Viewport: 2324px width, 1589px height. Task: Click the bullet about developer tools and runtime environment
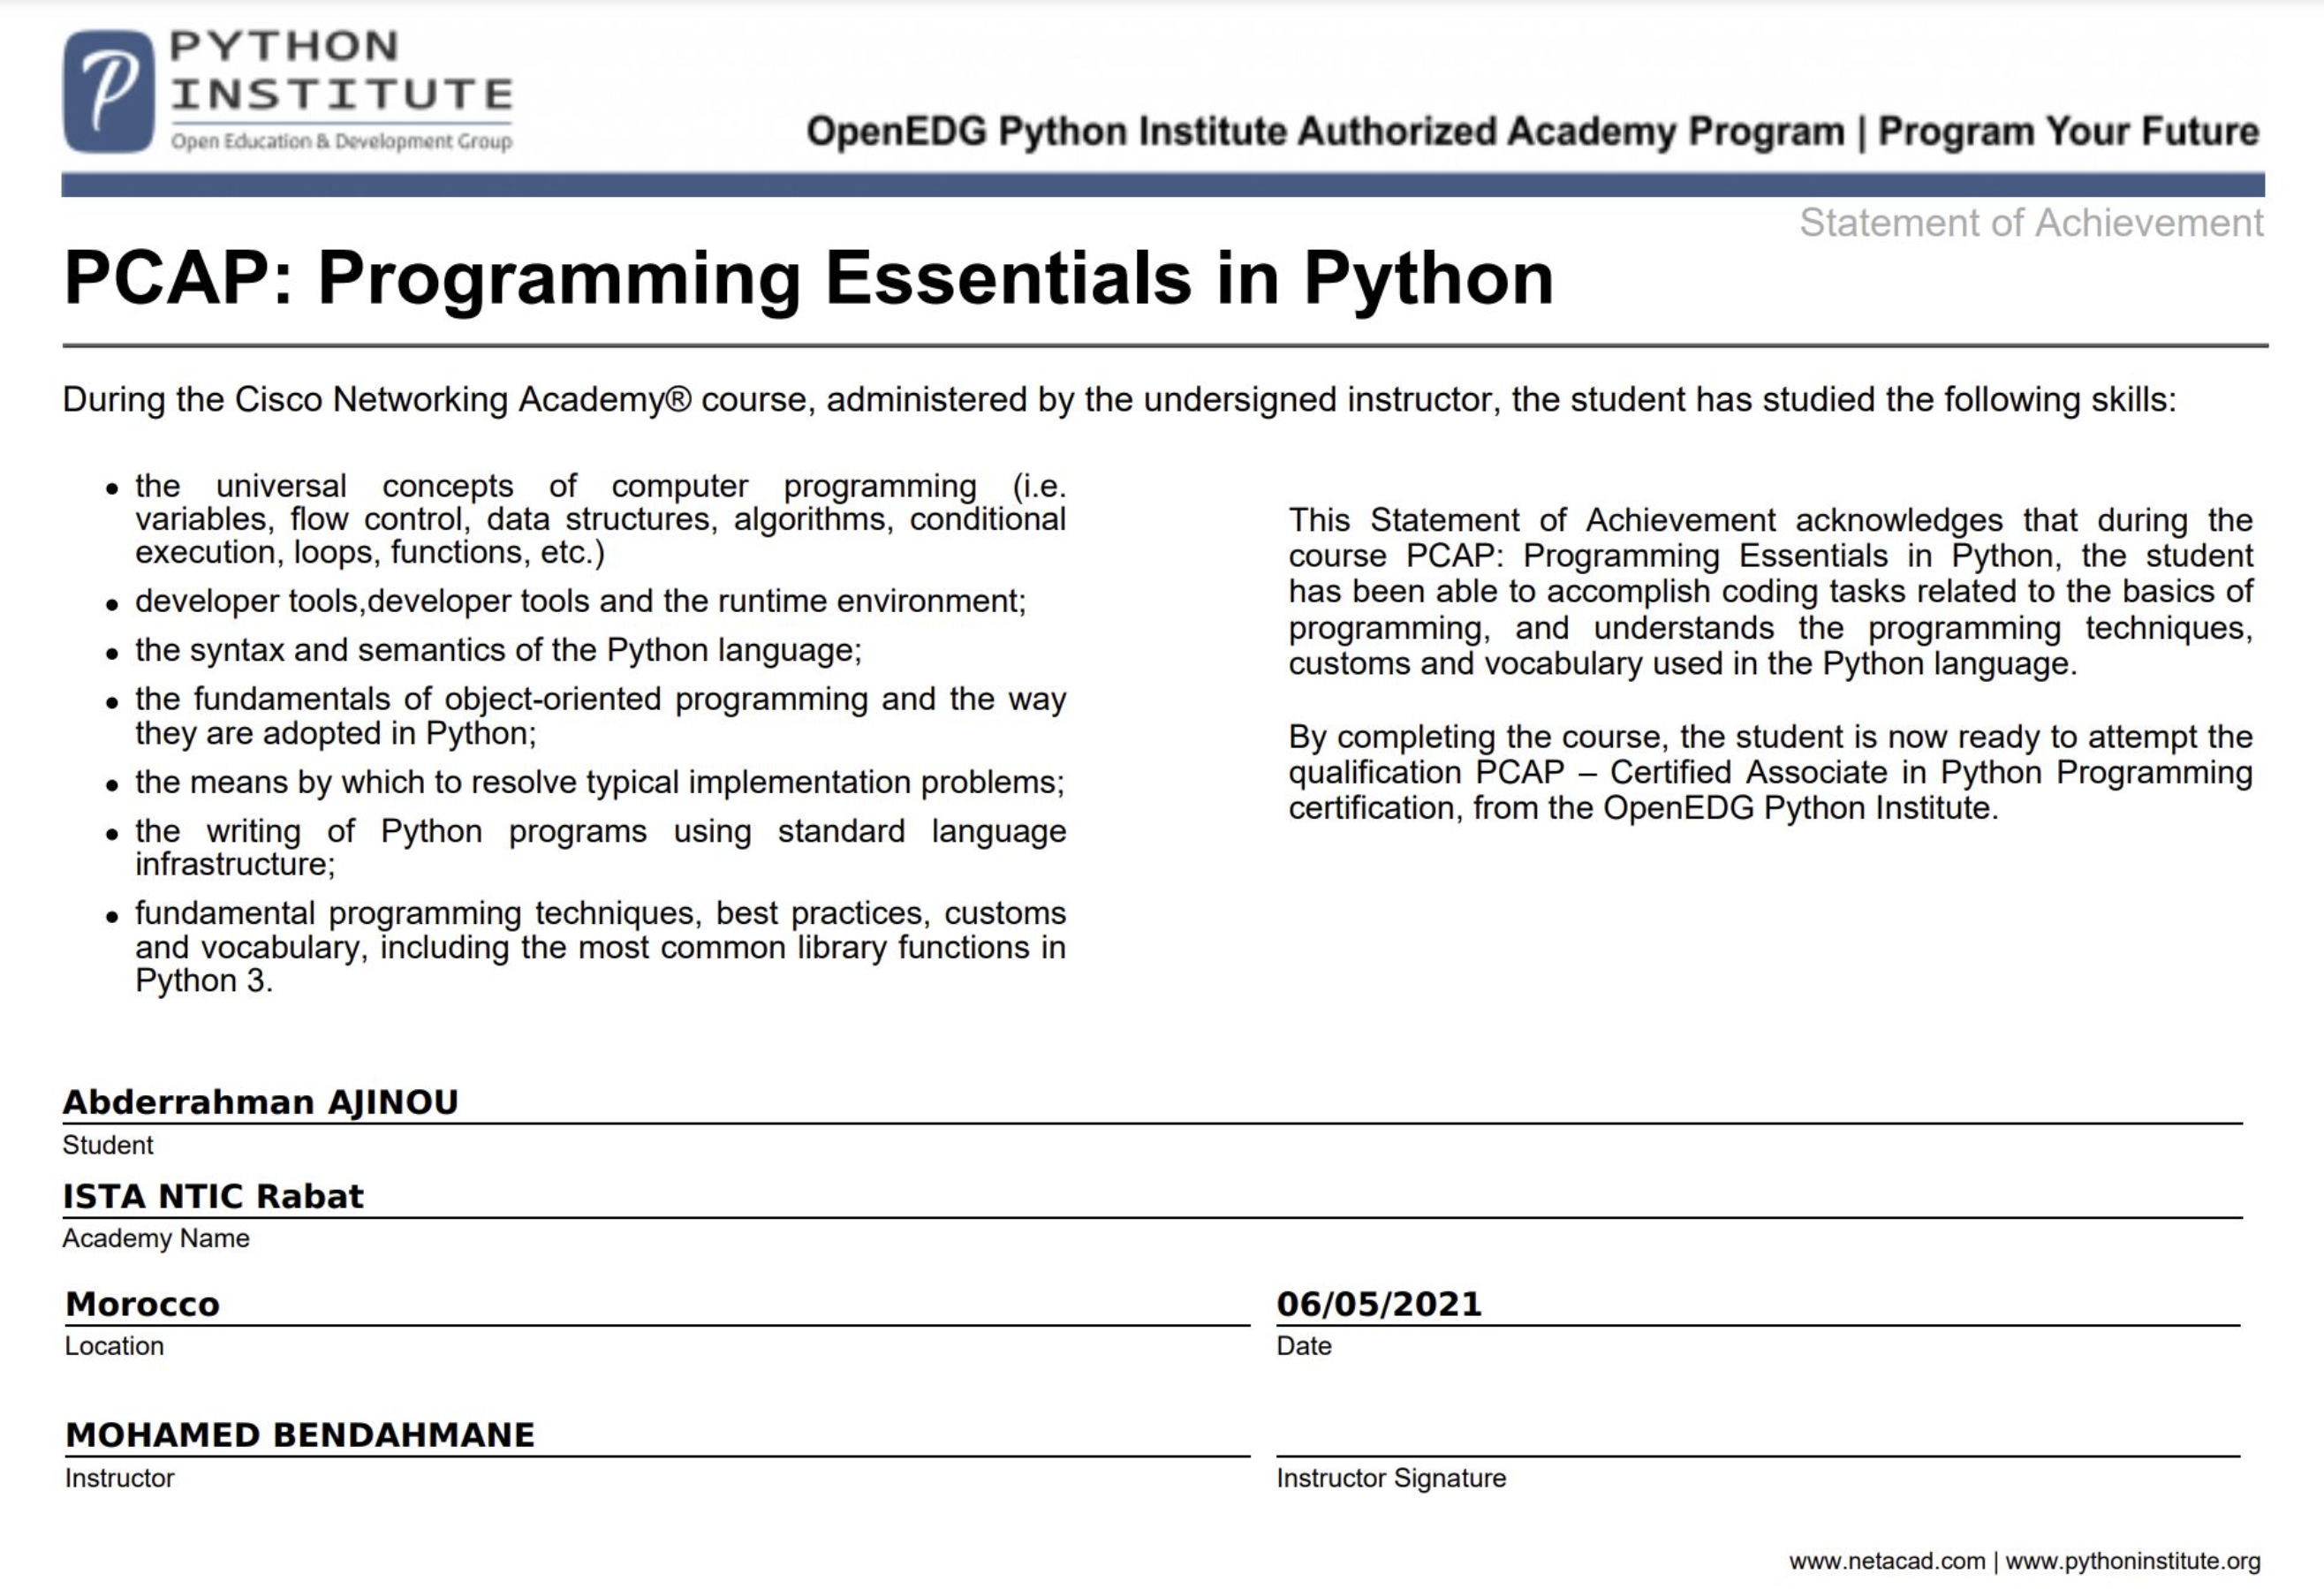580,601
